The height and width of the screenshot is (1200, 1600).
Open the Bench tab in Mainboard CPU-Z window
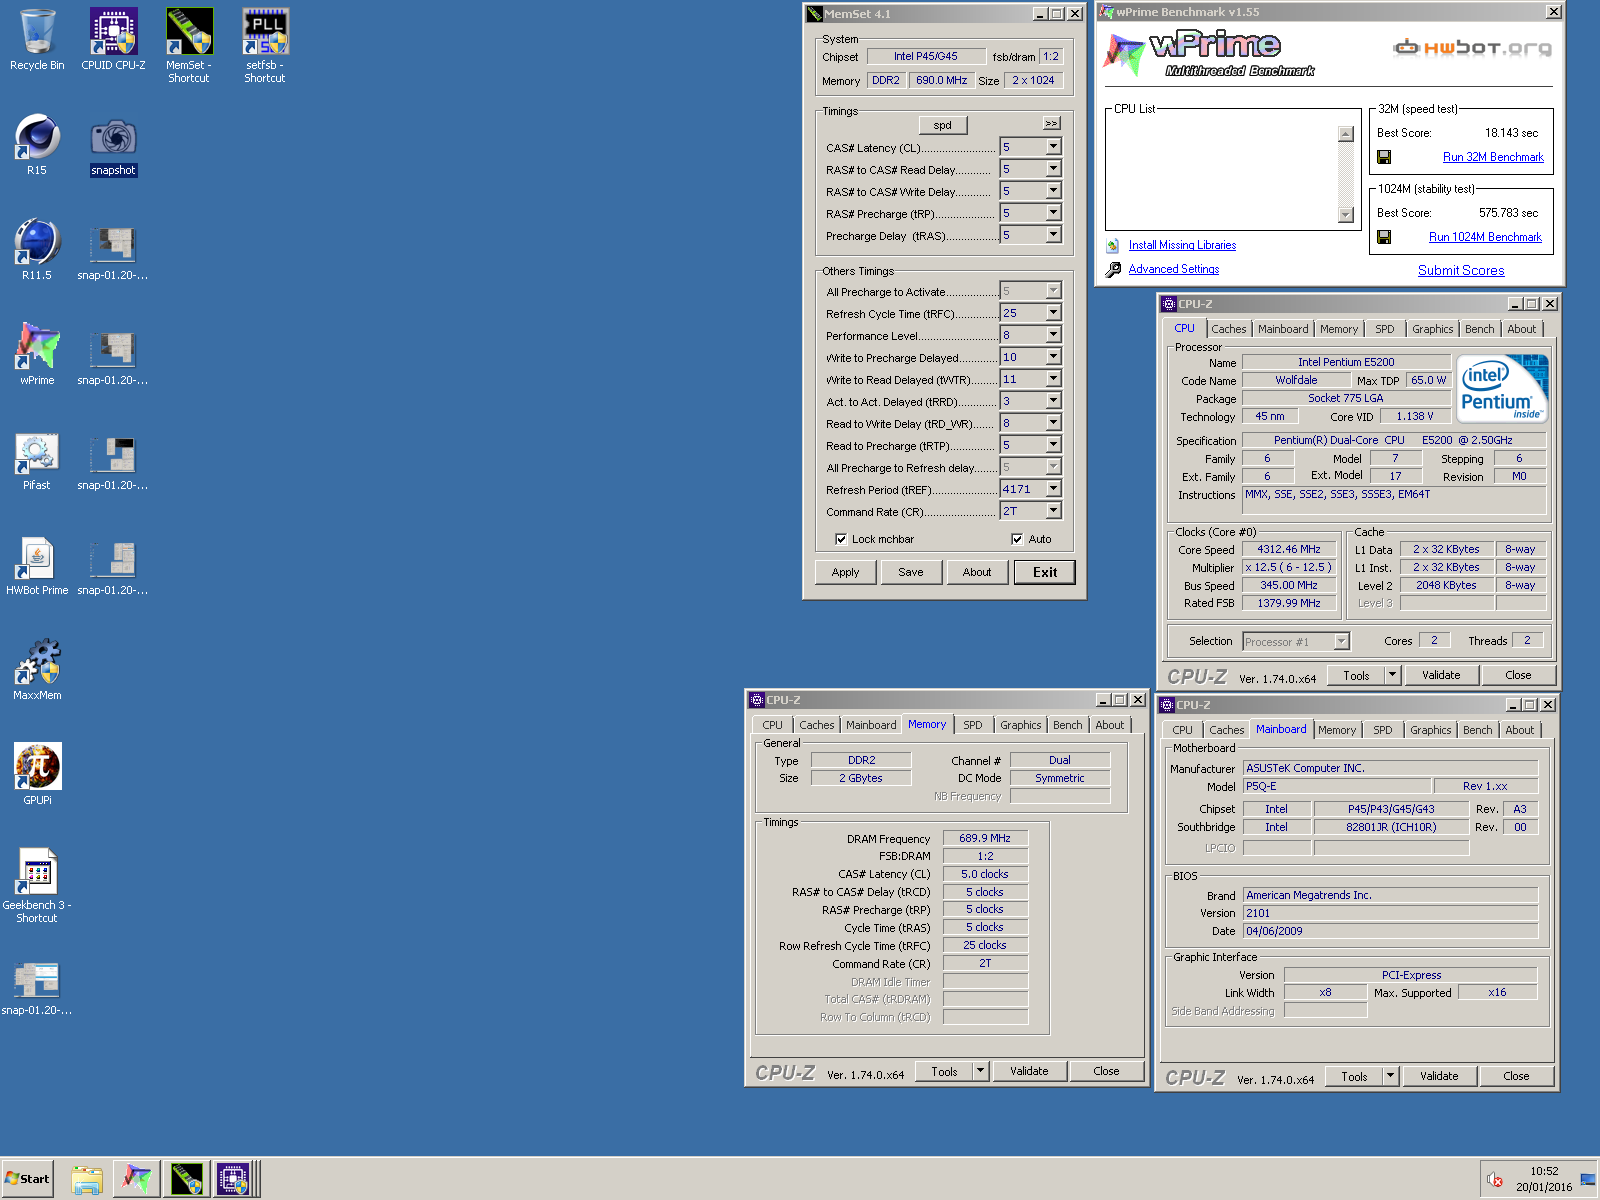(x=1477, y=730)
